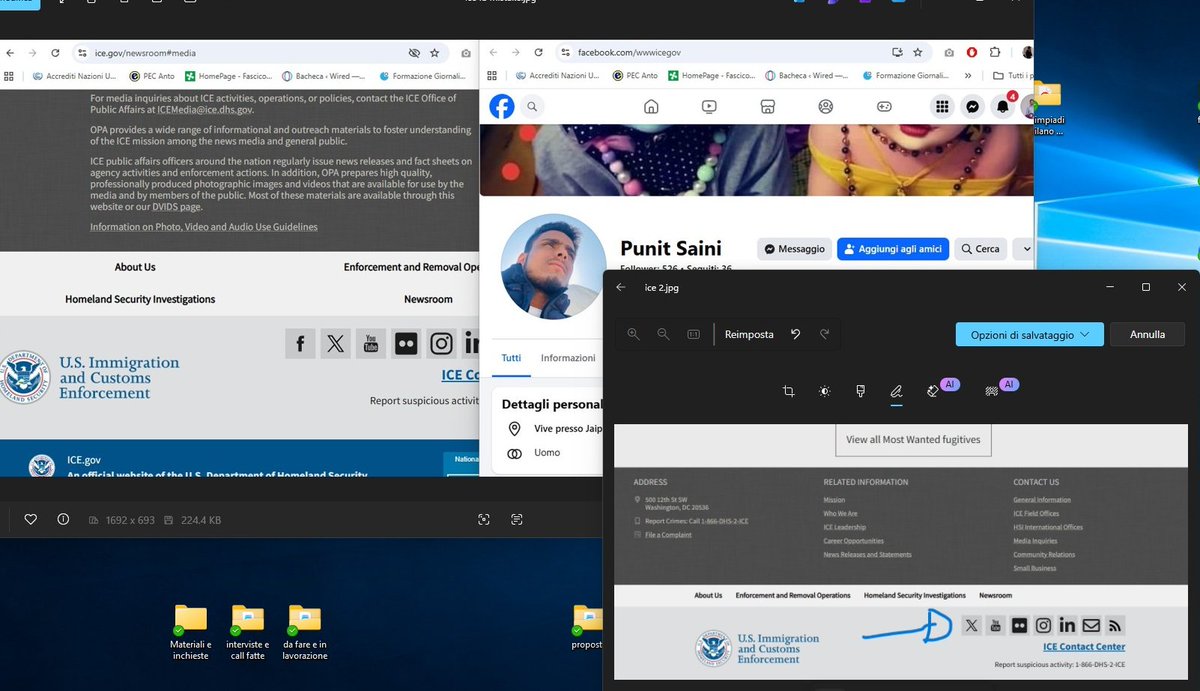Expand Opzioni di salvataggio dropdown
This screenshot has height=691, width=1200.
(1029, 334)
